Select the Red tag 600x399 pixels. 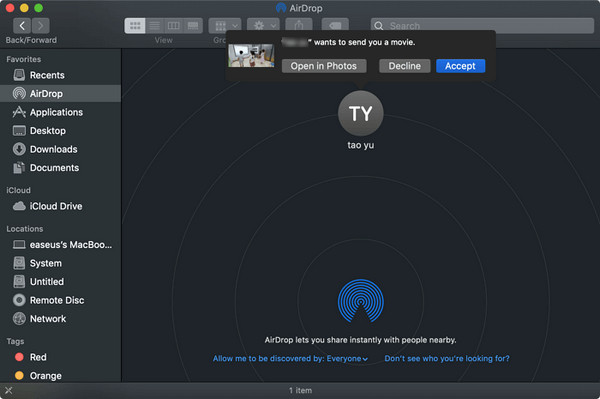pos(60,357)
